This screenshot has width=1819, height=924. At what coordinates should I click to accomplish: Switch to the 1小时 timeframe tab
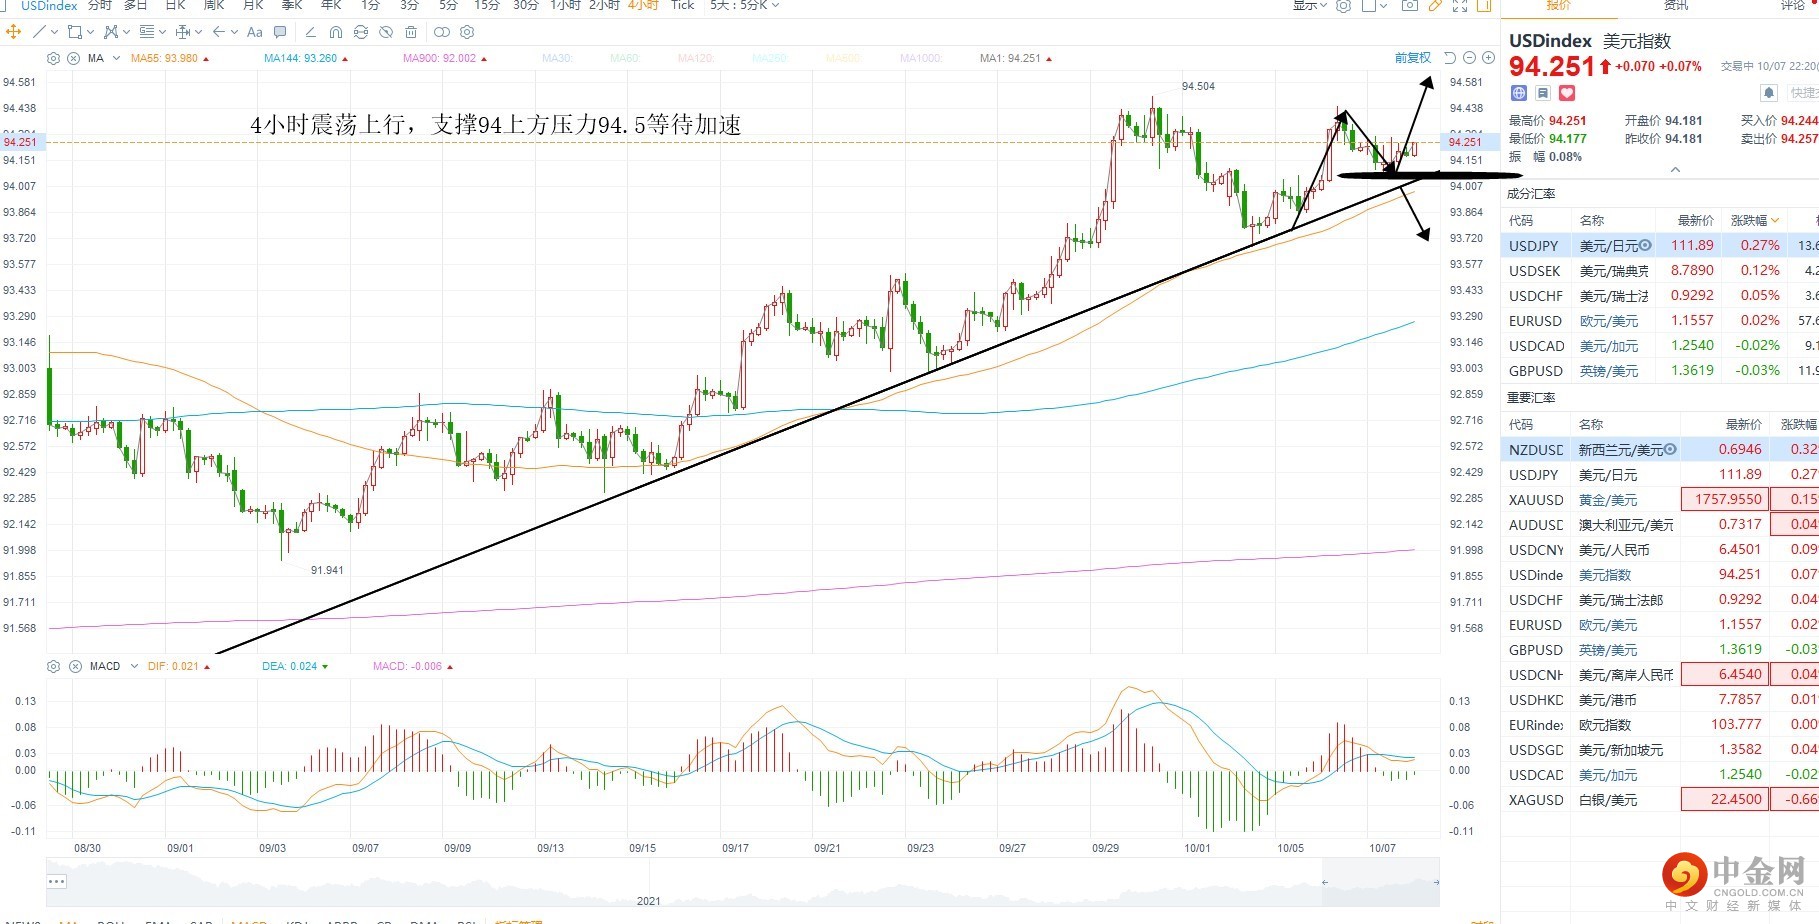pyautogui.click(x=565, y=5)
